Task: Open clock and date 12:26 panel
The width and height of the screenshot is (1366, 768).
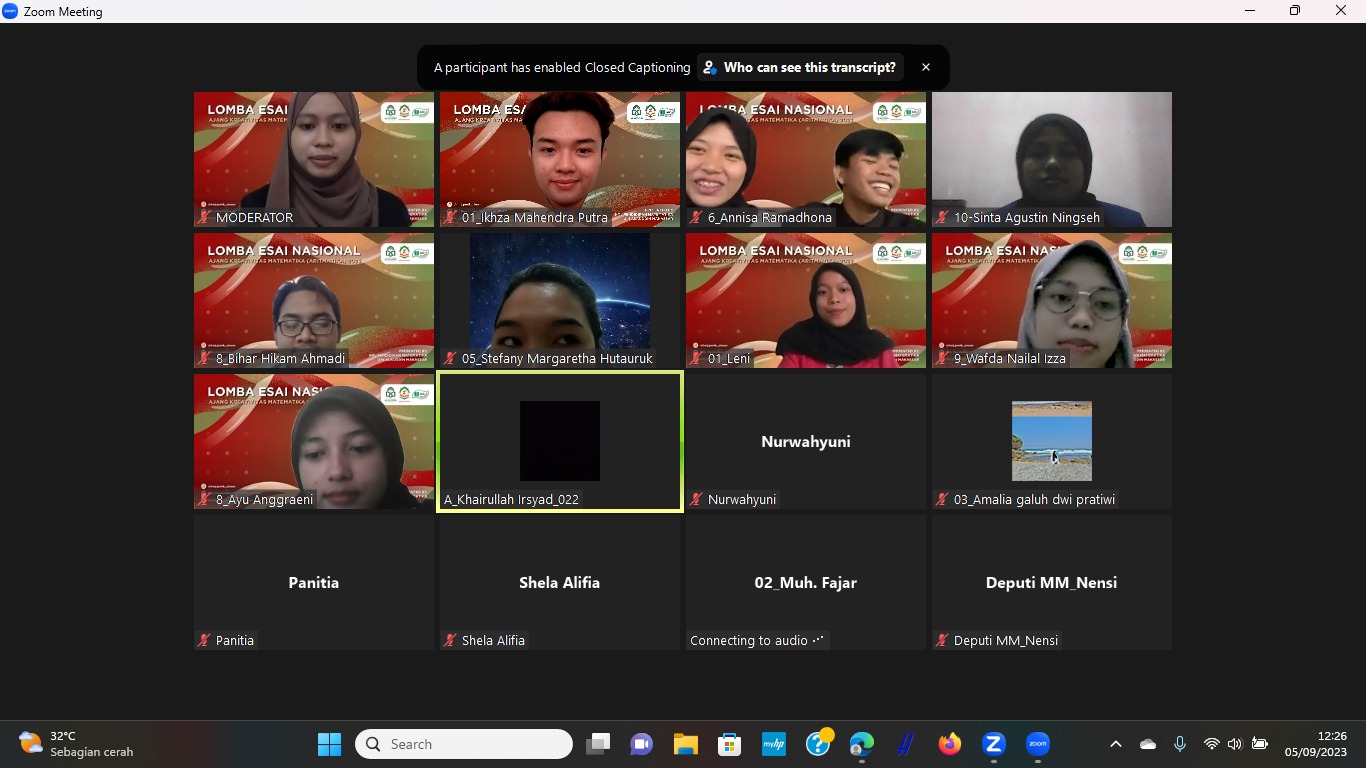Action: click(1318, 744)
